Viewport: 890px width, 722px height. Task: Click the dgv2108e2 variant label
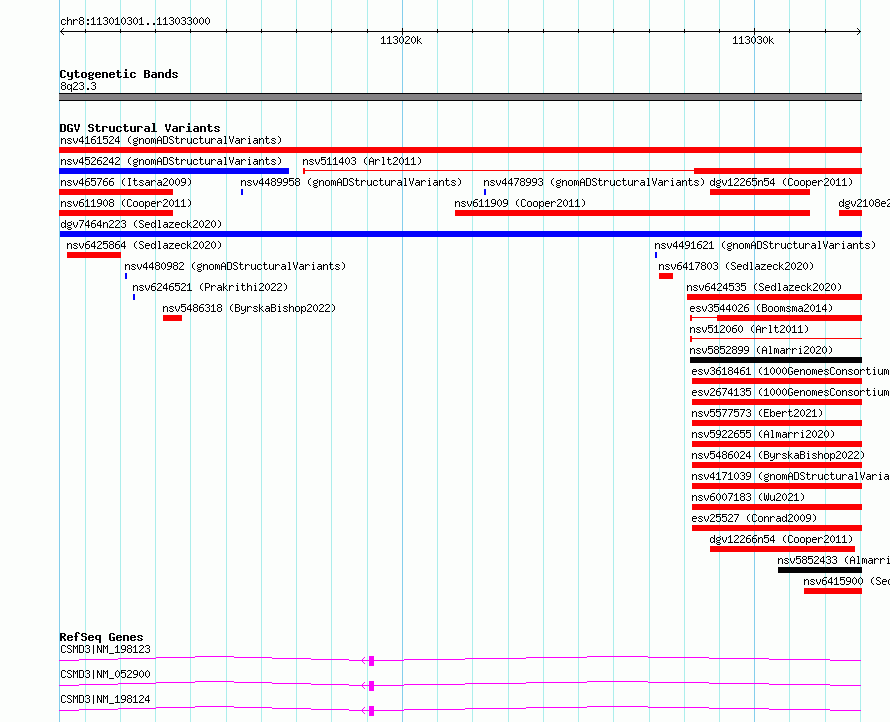(x=864, y=203)
